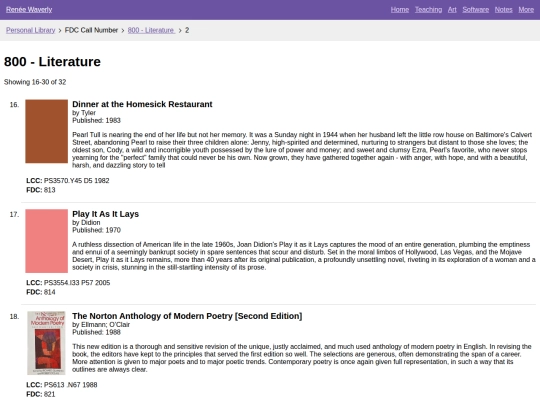Open the Software section
540x405 pixels.
click(x=476, y=10)
